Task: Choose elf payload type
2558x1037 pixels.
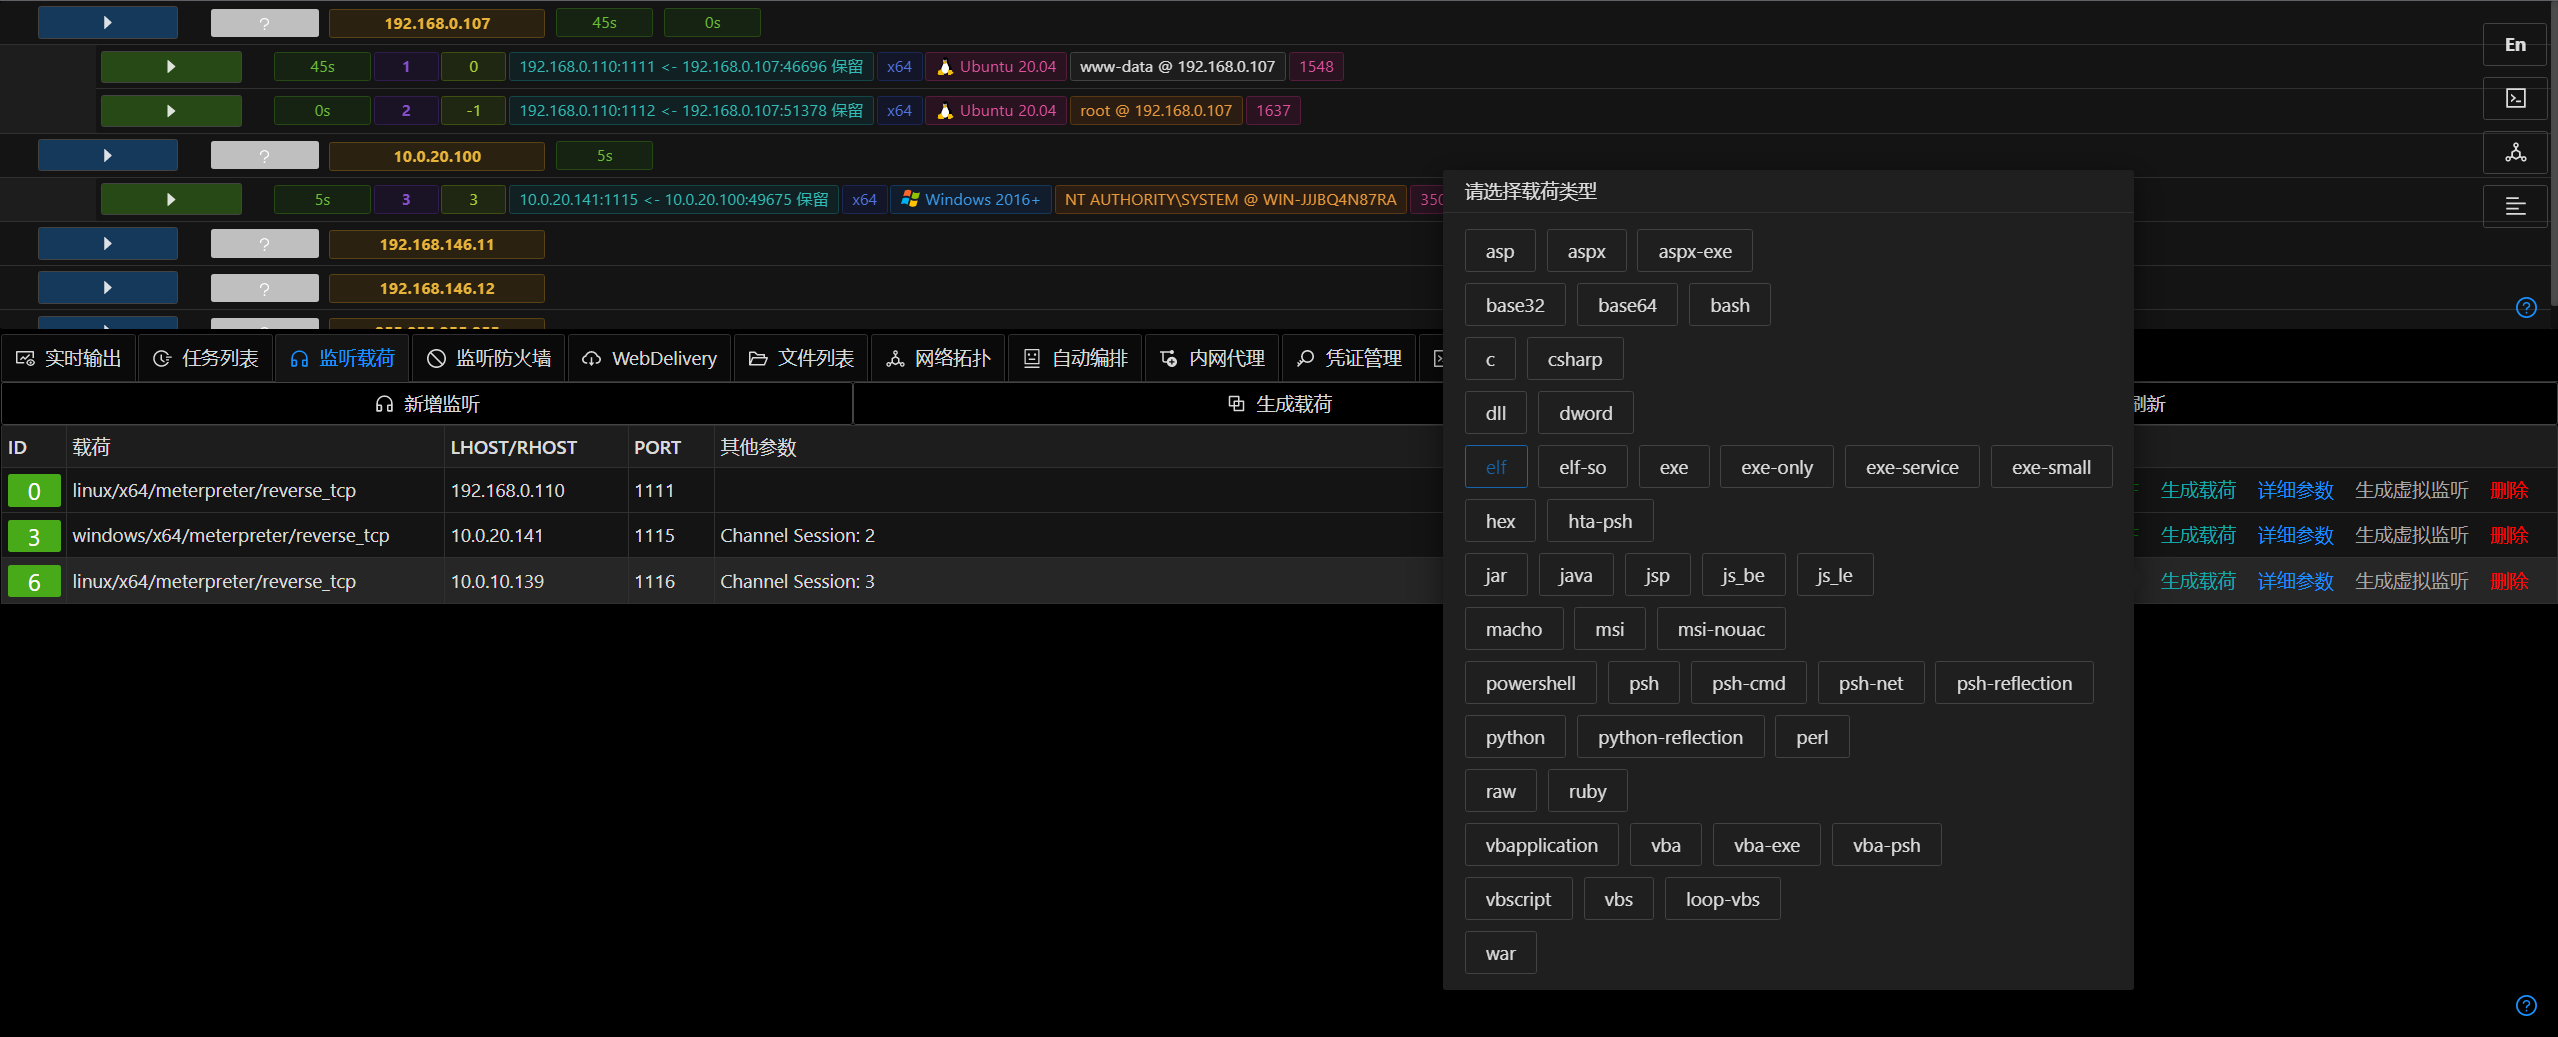Action: tap(1496, 467)
